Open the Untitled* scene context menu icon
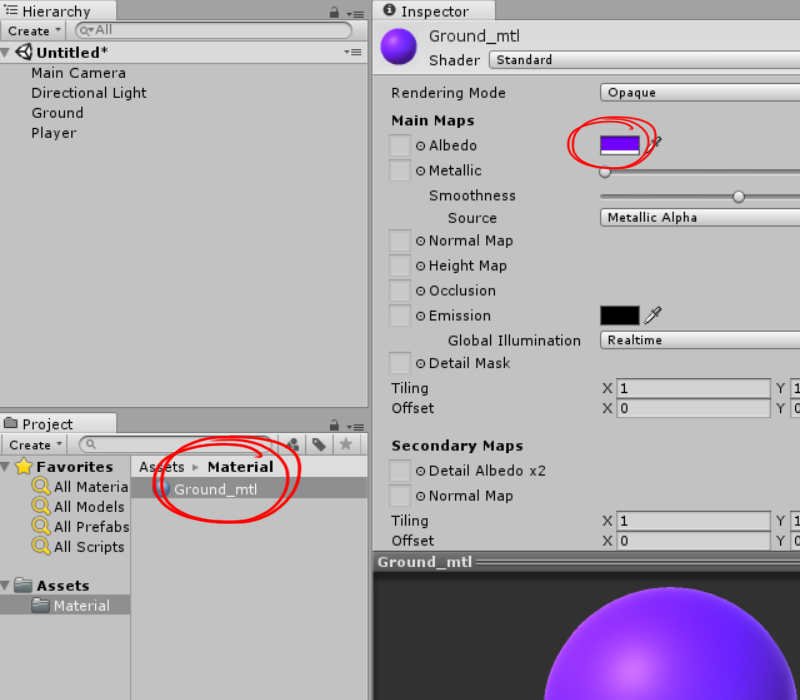This screenshot has height=700, width=800. tap(353, 52)
